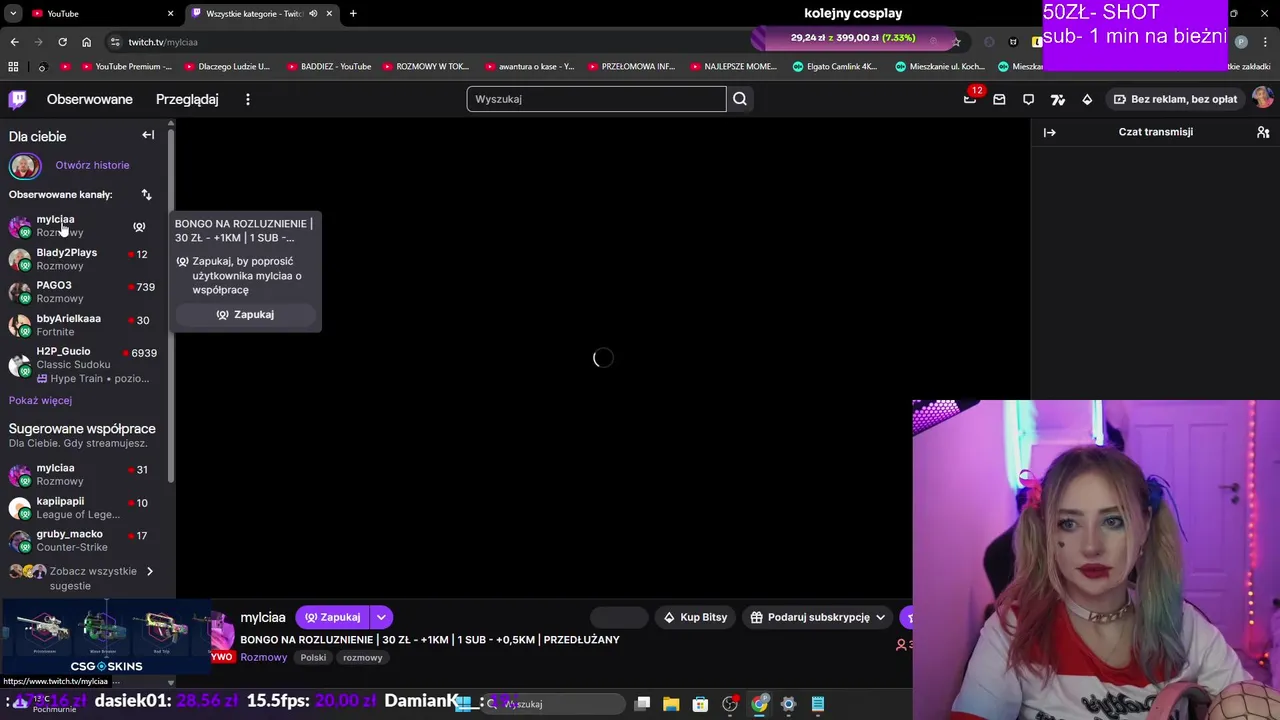Open Elgato Camlink 4K bookmark

[834, 67]
